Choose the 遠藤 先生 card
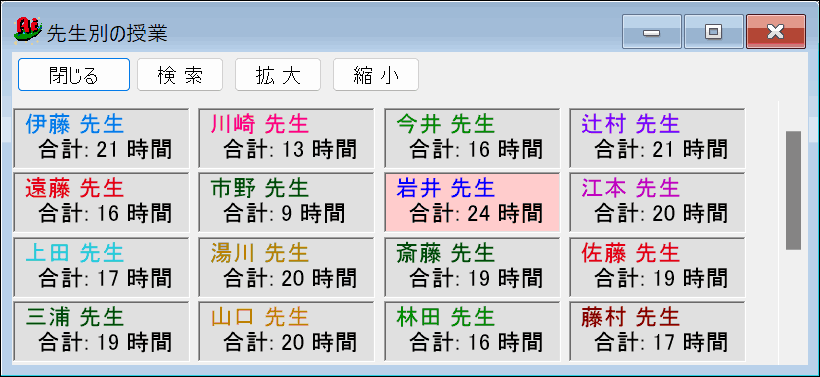 click(101, 202)
